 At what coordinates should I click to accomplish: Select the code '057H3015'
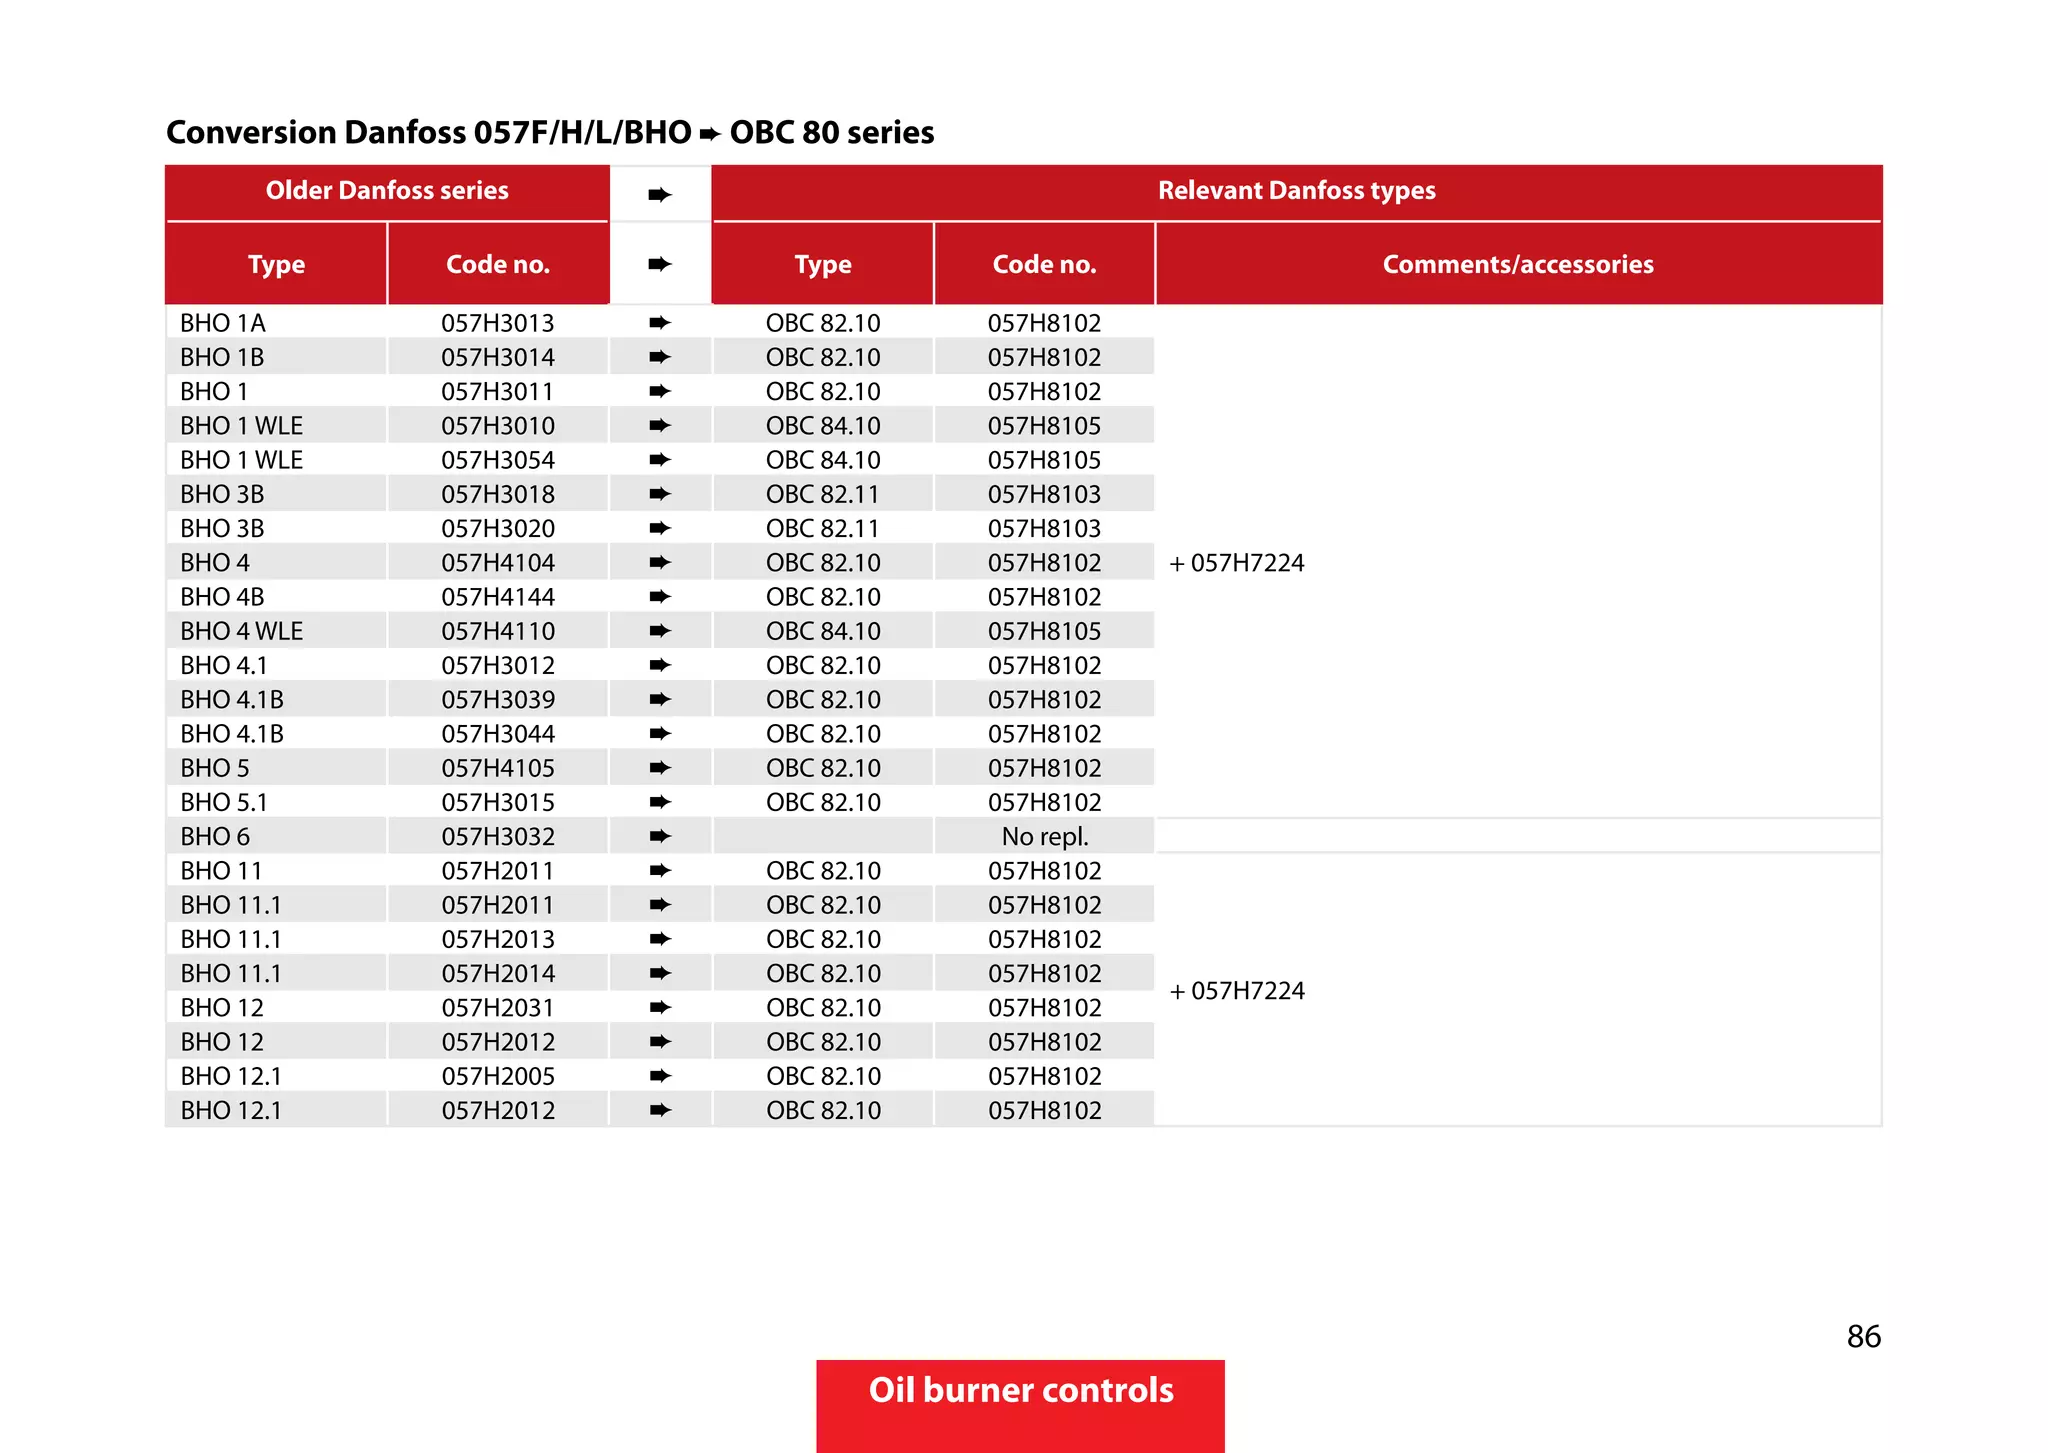(x=498, y=802)
